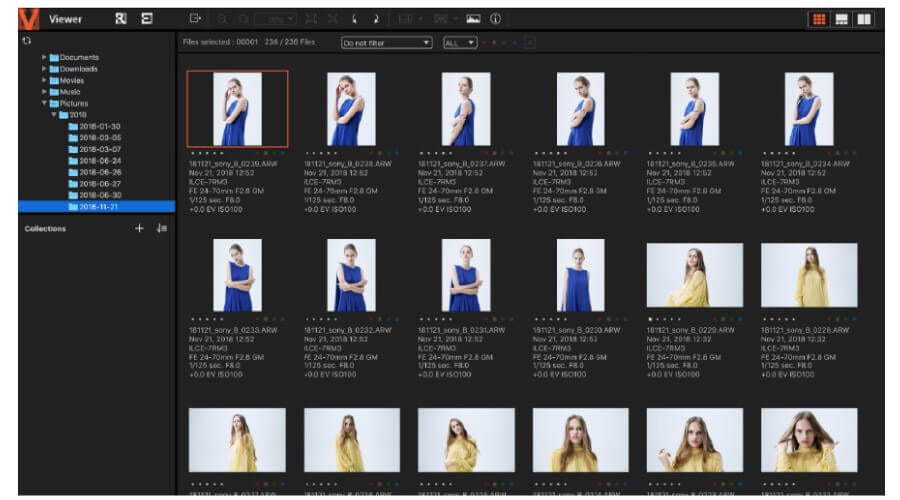Select the 2018-06-24 folder

(95, 161)
